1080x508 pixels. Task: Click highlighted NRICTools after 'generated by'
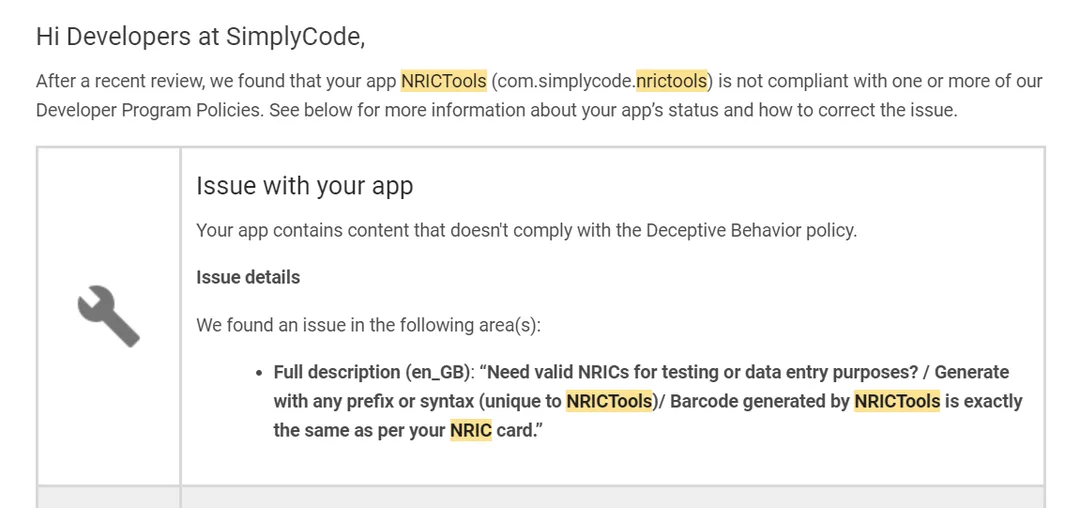tap(897, 401)
